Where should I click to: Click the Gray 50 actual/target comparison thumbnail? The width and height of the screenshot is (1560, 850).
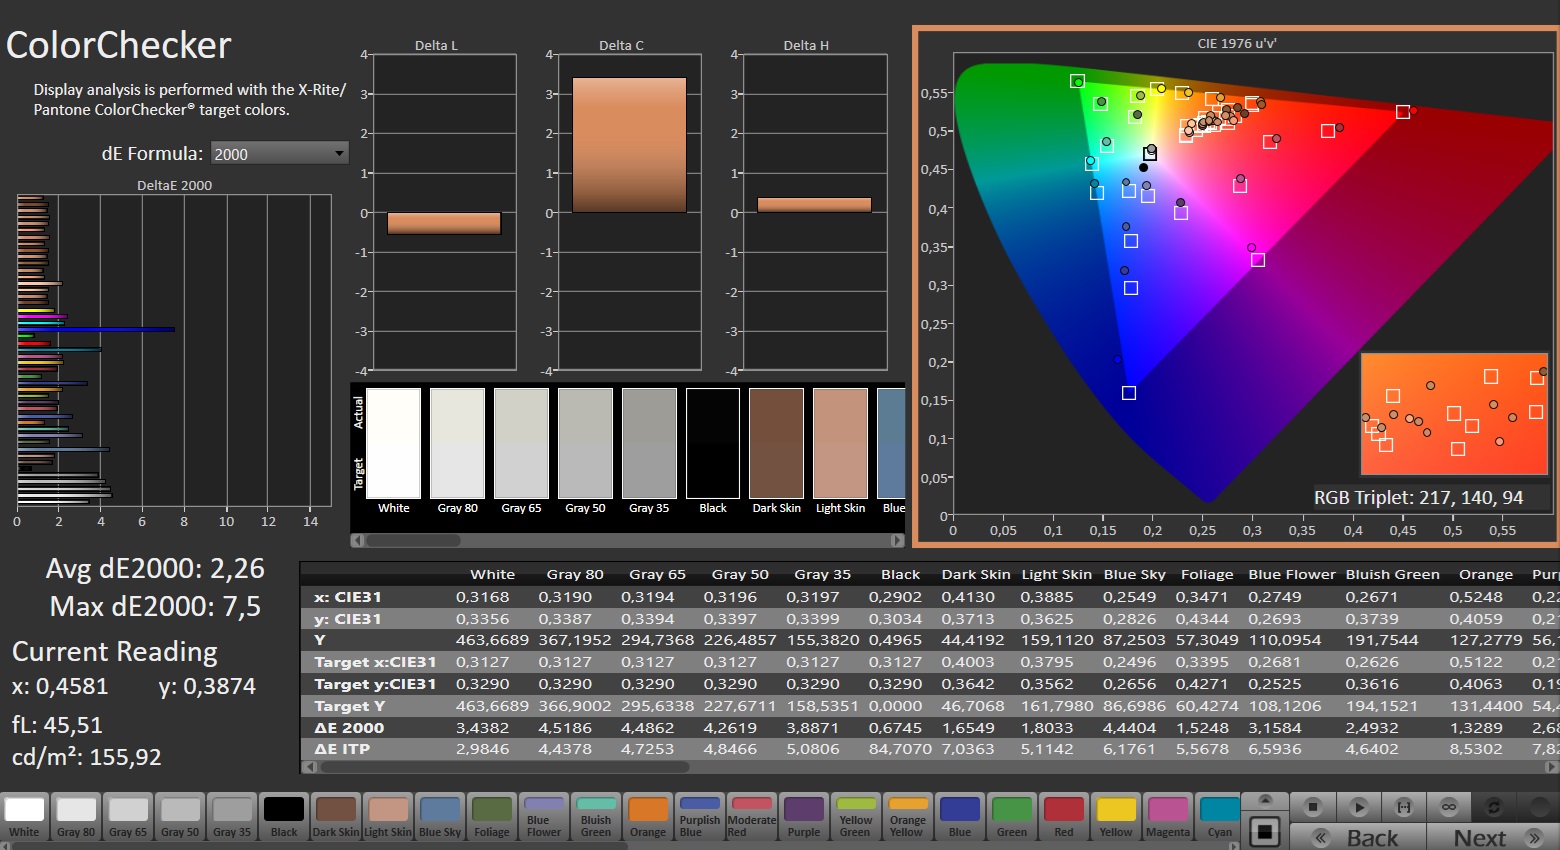(585, 443)
